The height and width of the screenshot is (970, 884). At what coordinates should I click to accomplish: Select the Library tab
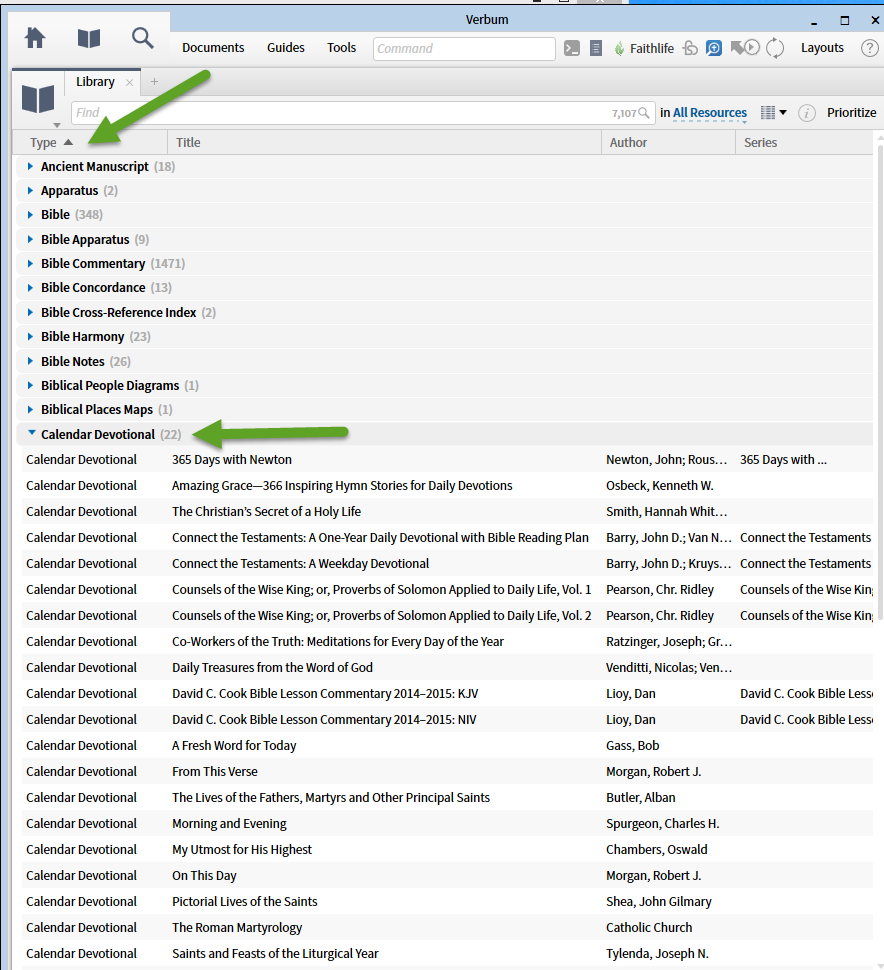pos(95,82)
